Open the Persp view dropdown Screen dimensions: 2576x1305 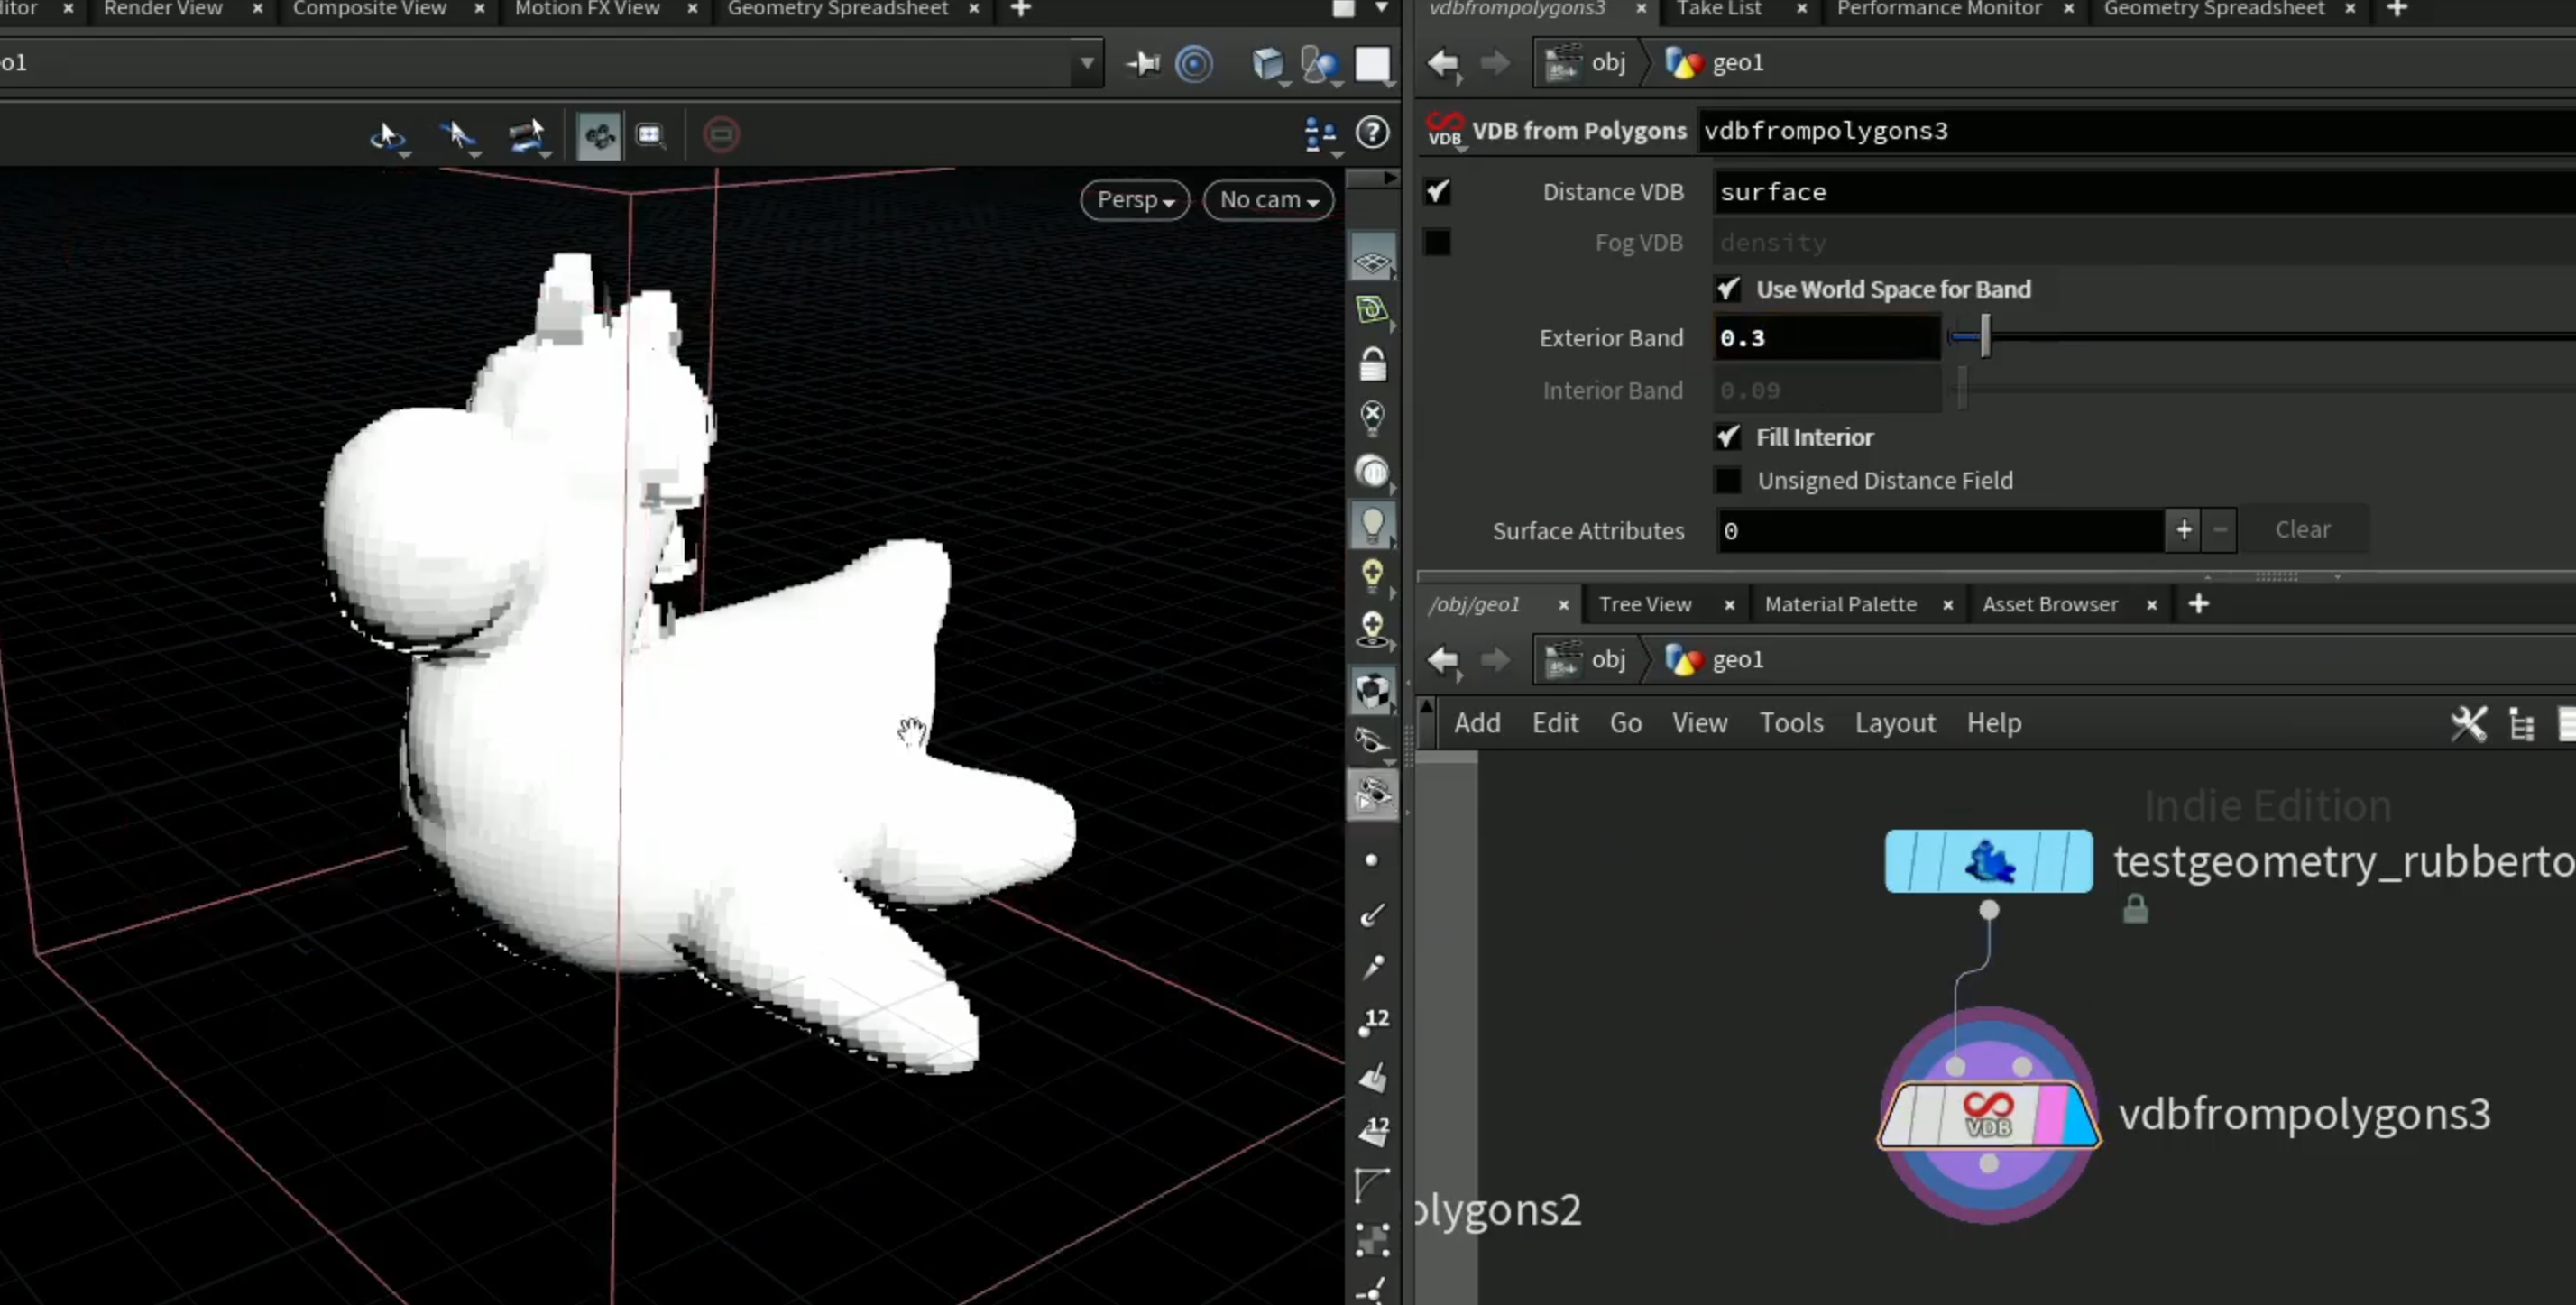pyautogui.click(x=1135, y=199)
